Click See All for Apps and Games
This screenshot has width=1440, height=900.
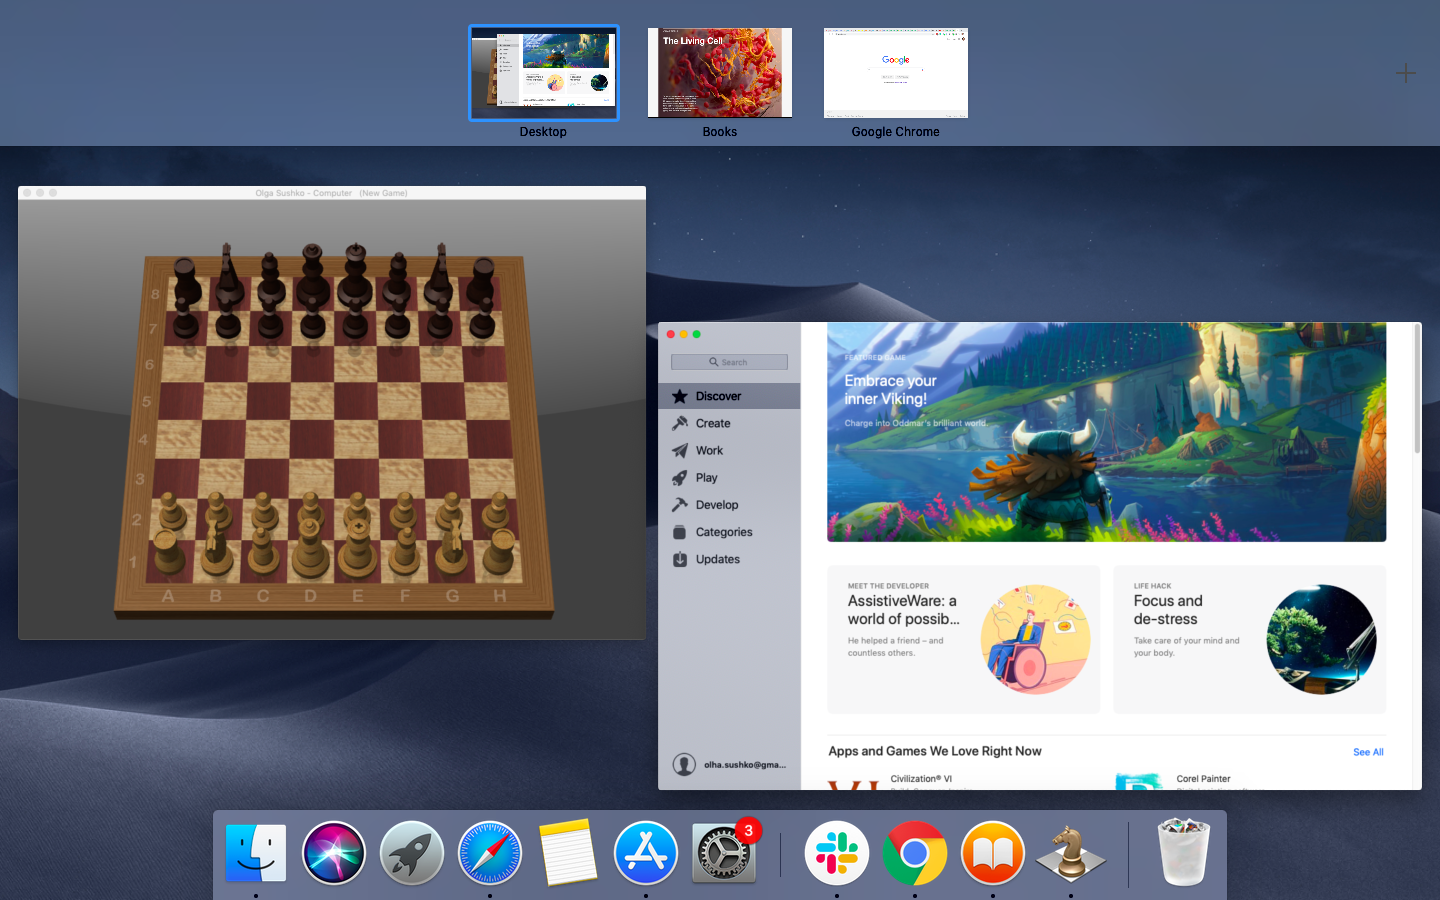point(1368,752)
